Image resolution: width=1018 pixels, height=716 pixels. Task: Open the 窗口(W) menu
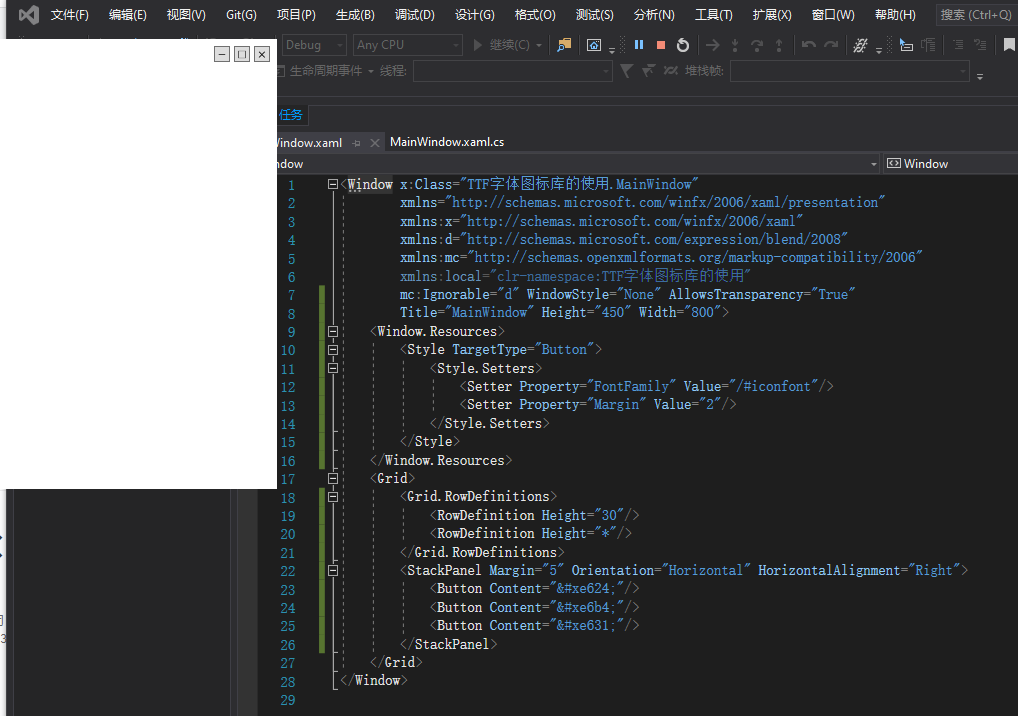click(x=833, y=15)
